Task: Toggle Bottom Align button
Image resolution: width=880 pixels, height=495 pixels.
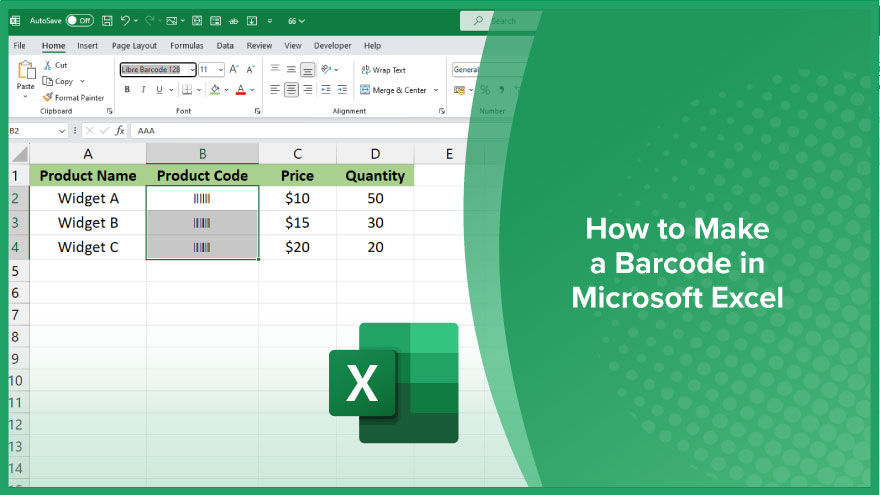Action: click(x=308, y=70)
